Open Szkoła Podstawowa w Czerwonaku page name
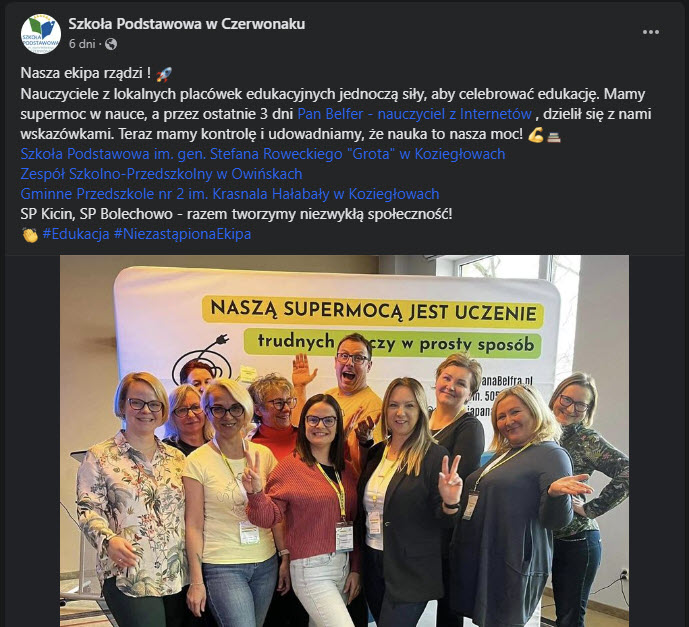The image size is (689, 627). click(186, 24)
